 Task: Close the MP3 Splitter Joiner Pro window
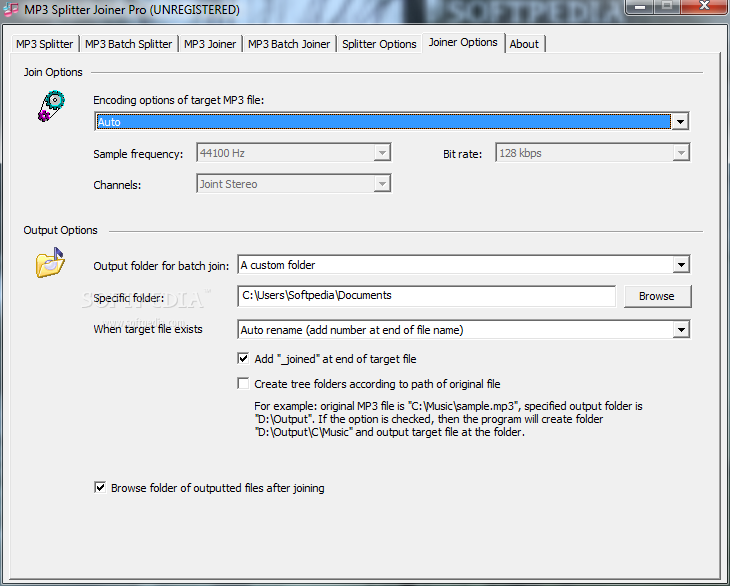tap(703, 7)
